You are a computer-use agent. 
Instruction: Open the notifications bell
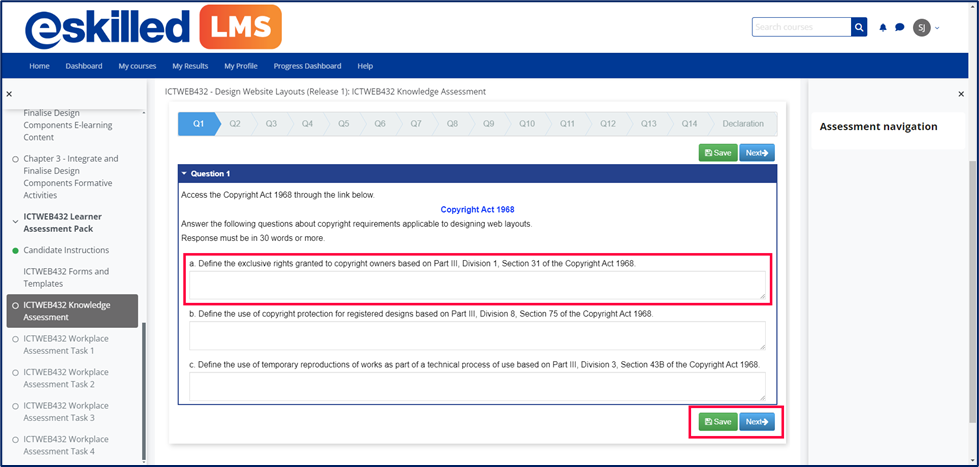[883, 27]
